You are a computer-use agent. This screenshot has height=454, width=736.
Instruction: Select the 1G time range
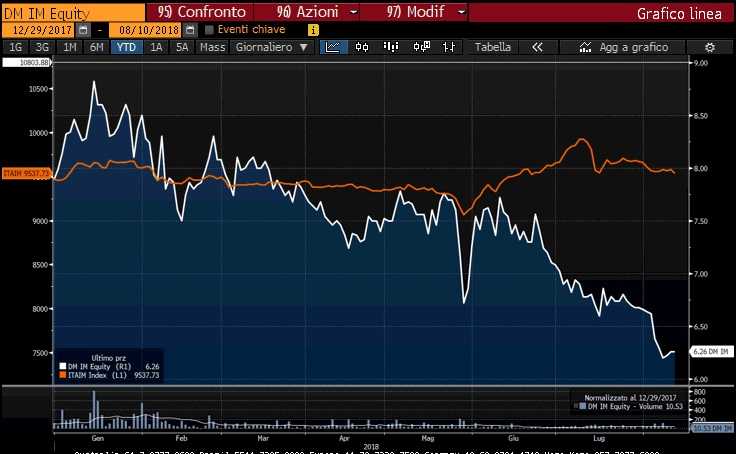tap(15, 47)
